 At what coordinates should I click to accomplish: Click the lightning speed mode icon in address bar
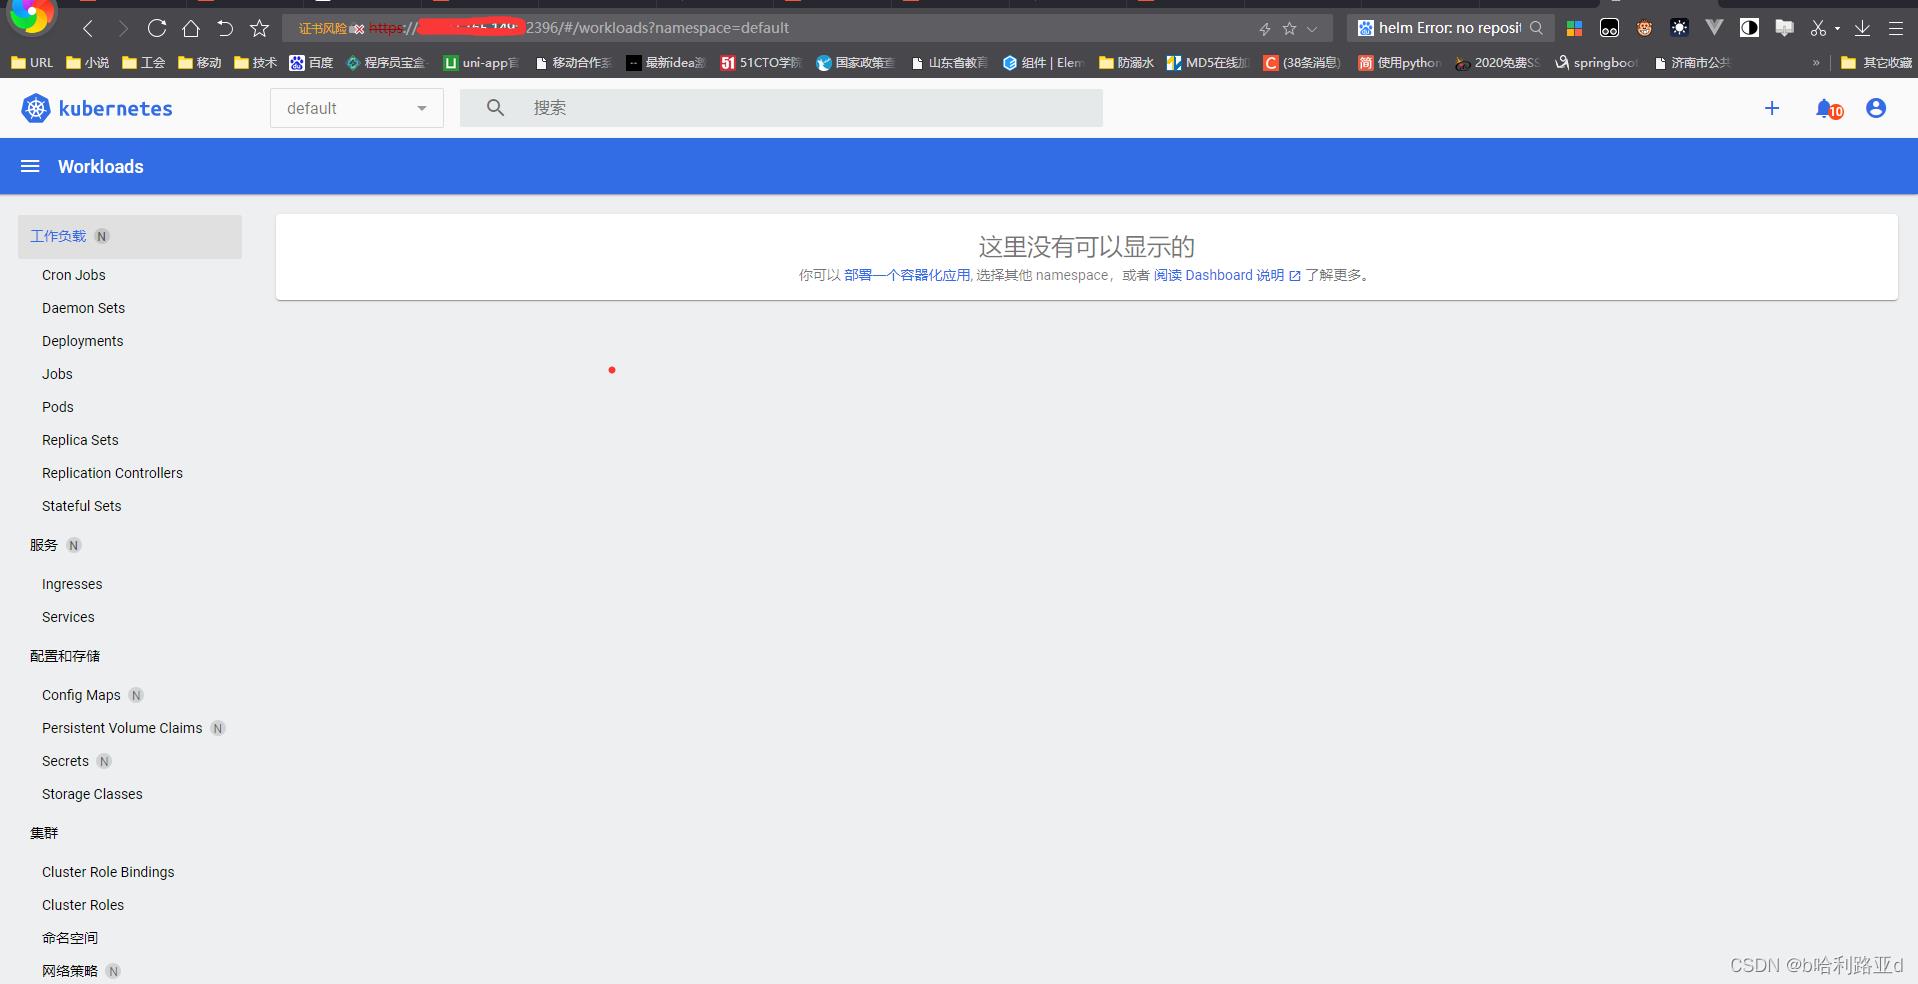coord(1264,29)
